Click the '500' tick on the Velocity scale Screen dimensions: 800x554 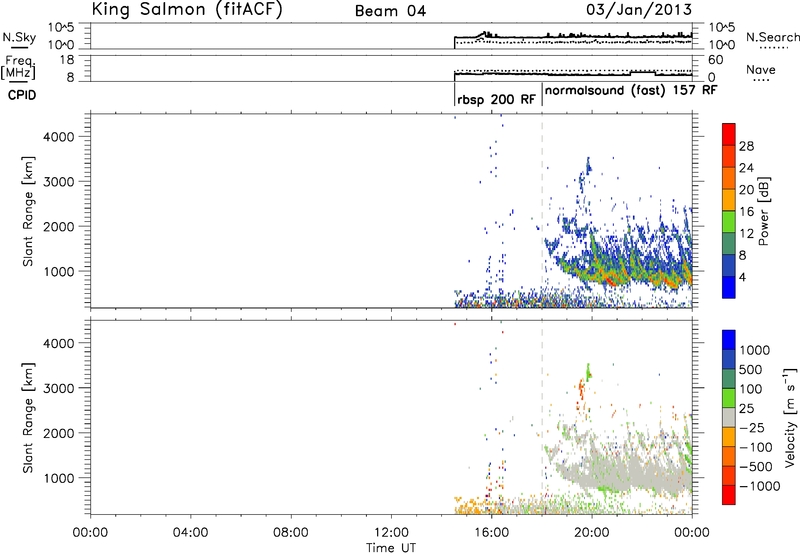tap(751, 369)
